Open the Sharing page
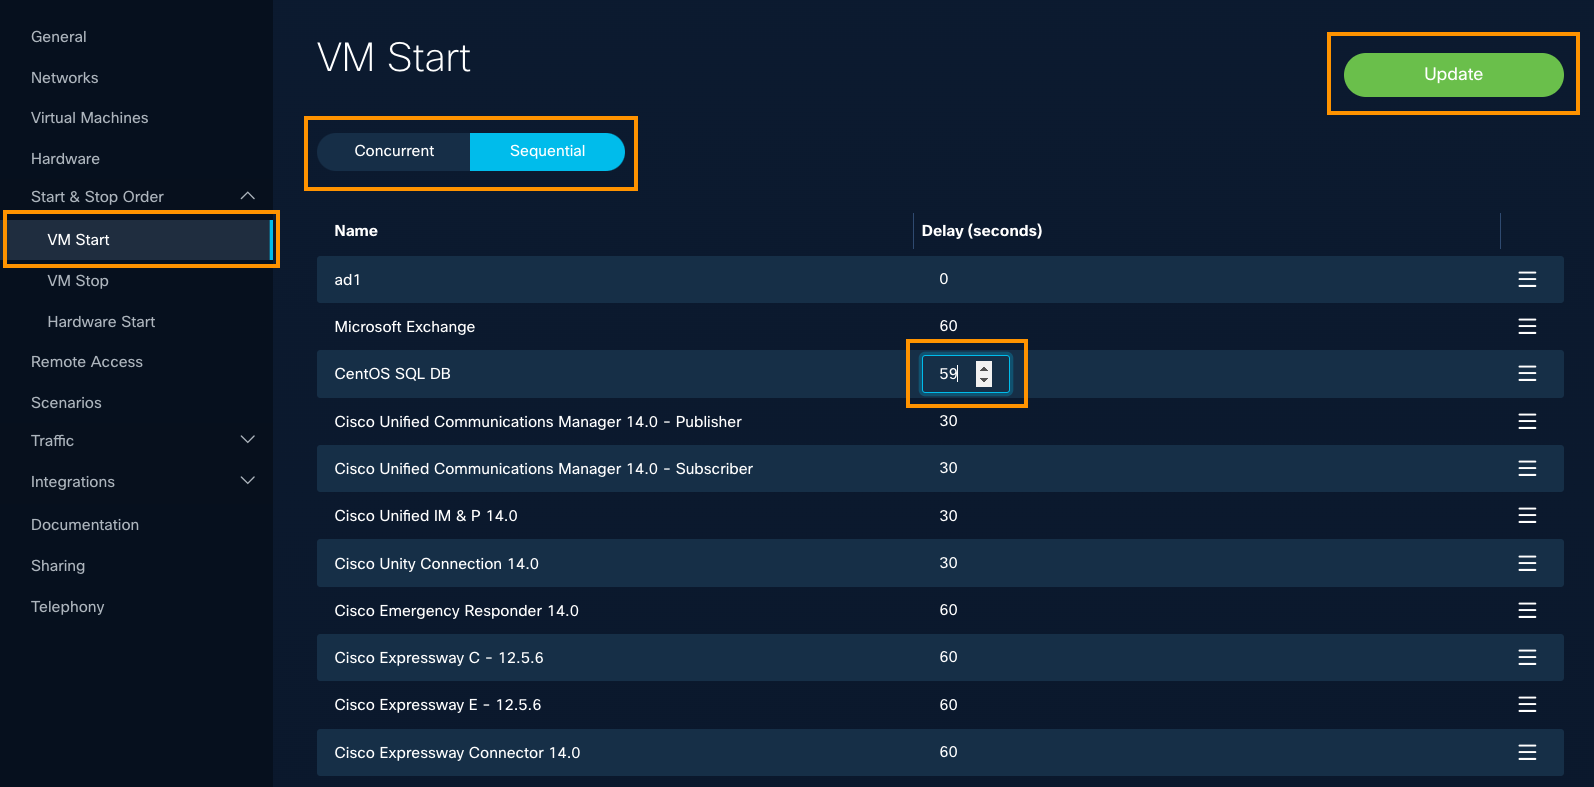 [58, 566]
